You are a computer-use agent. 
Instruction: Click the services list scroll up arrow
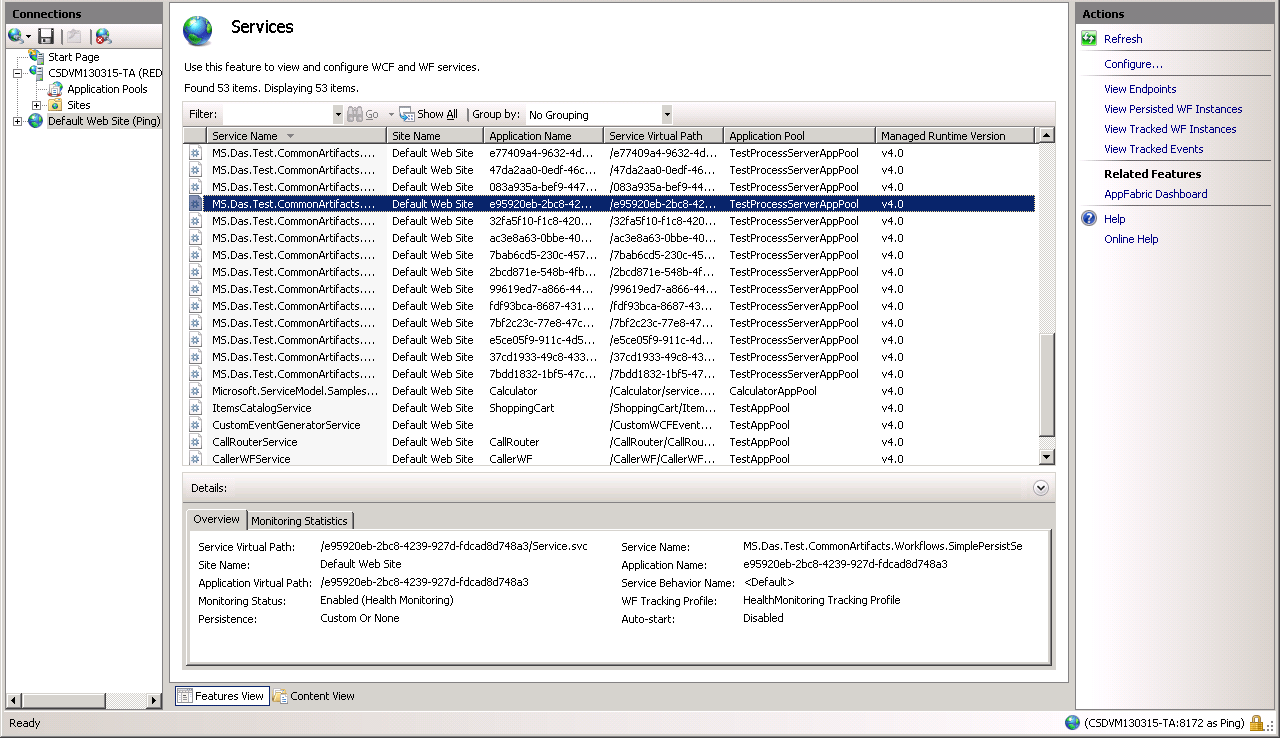[x=1047, y=135]
